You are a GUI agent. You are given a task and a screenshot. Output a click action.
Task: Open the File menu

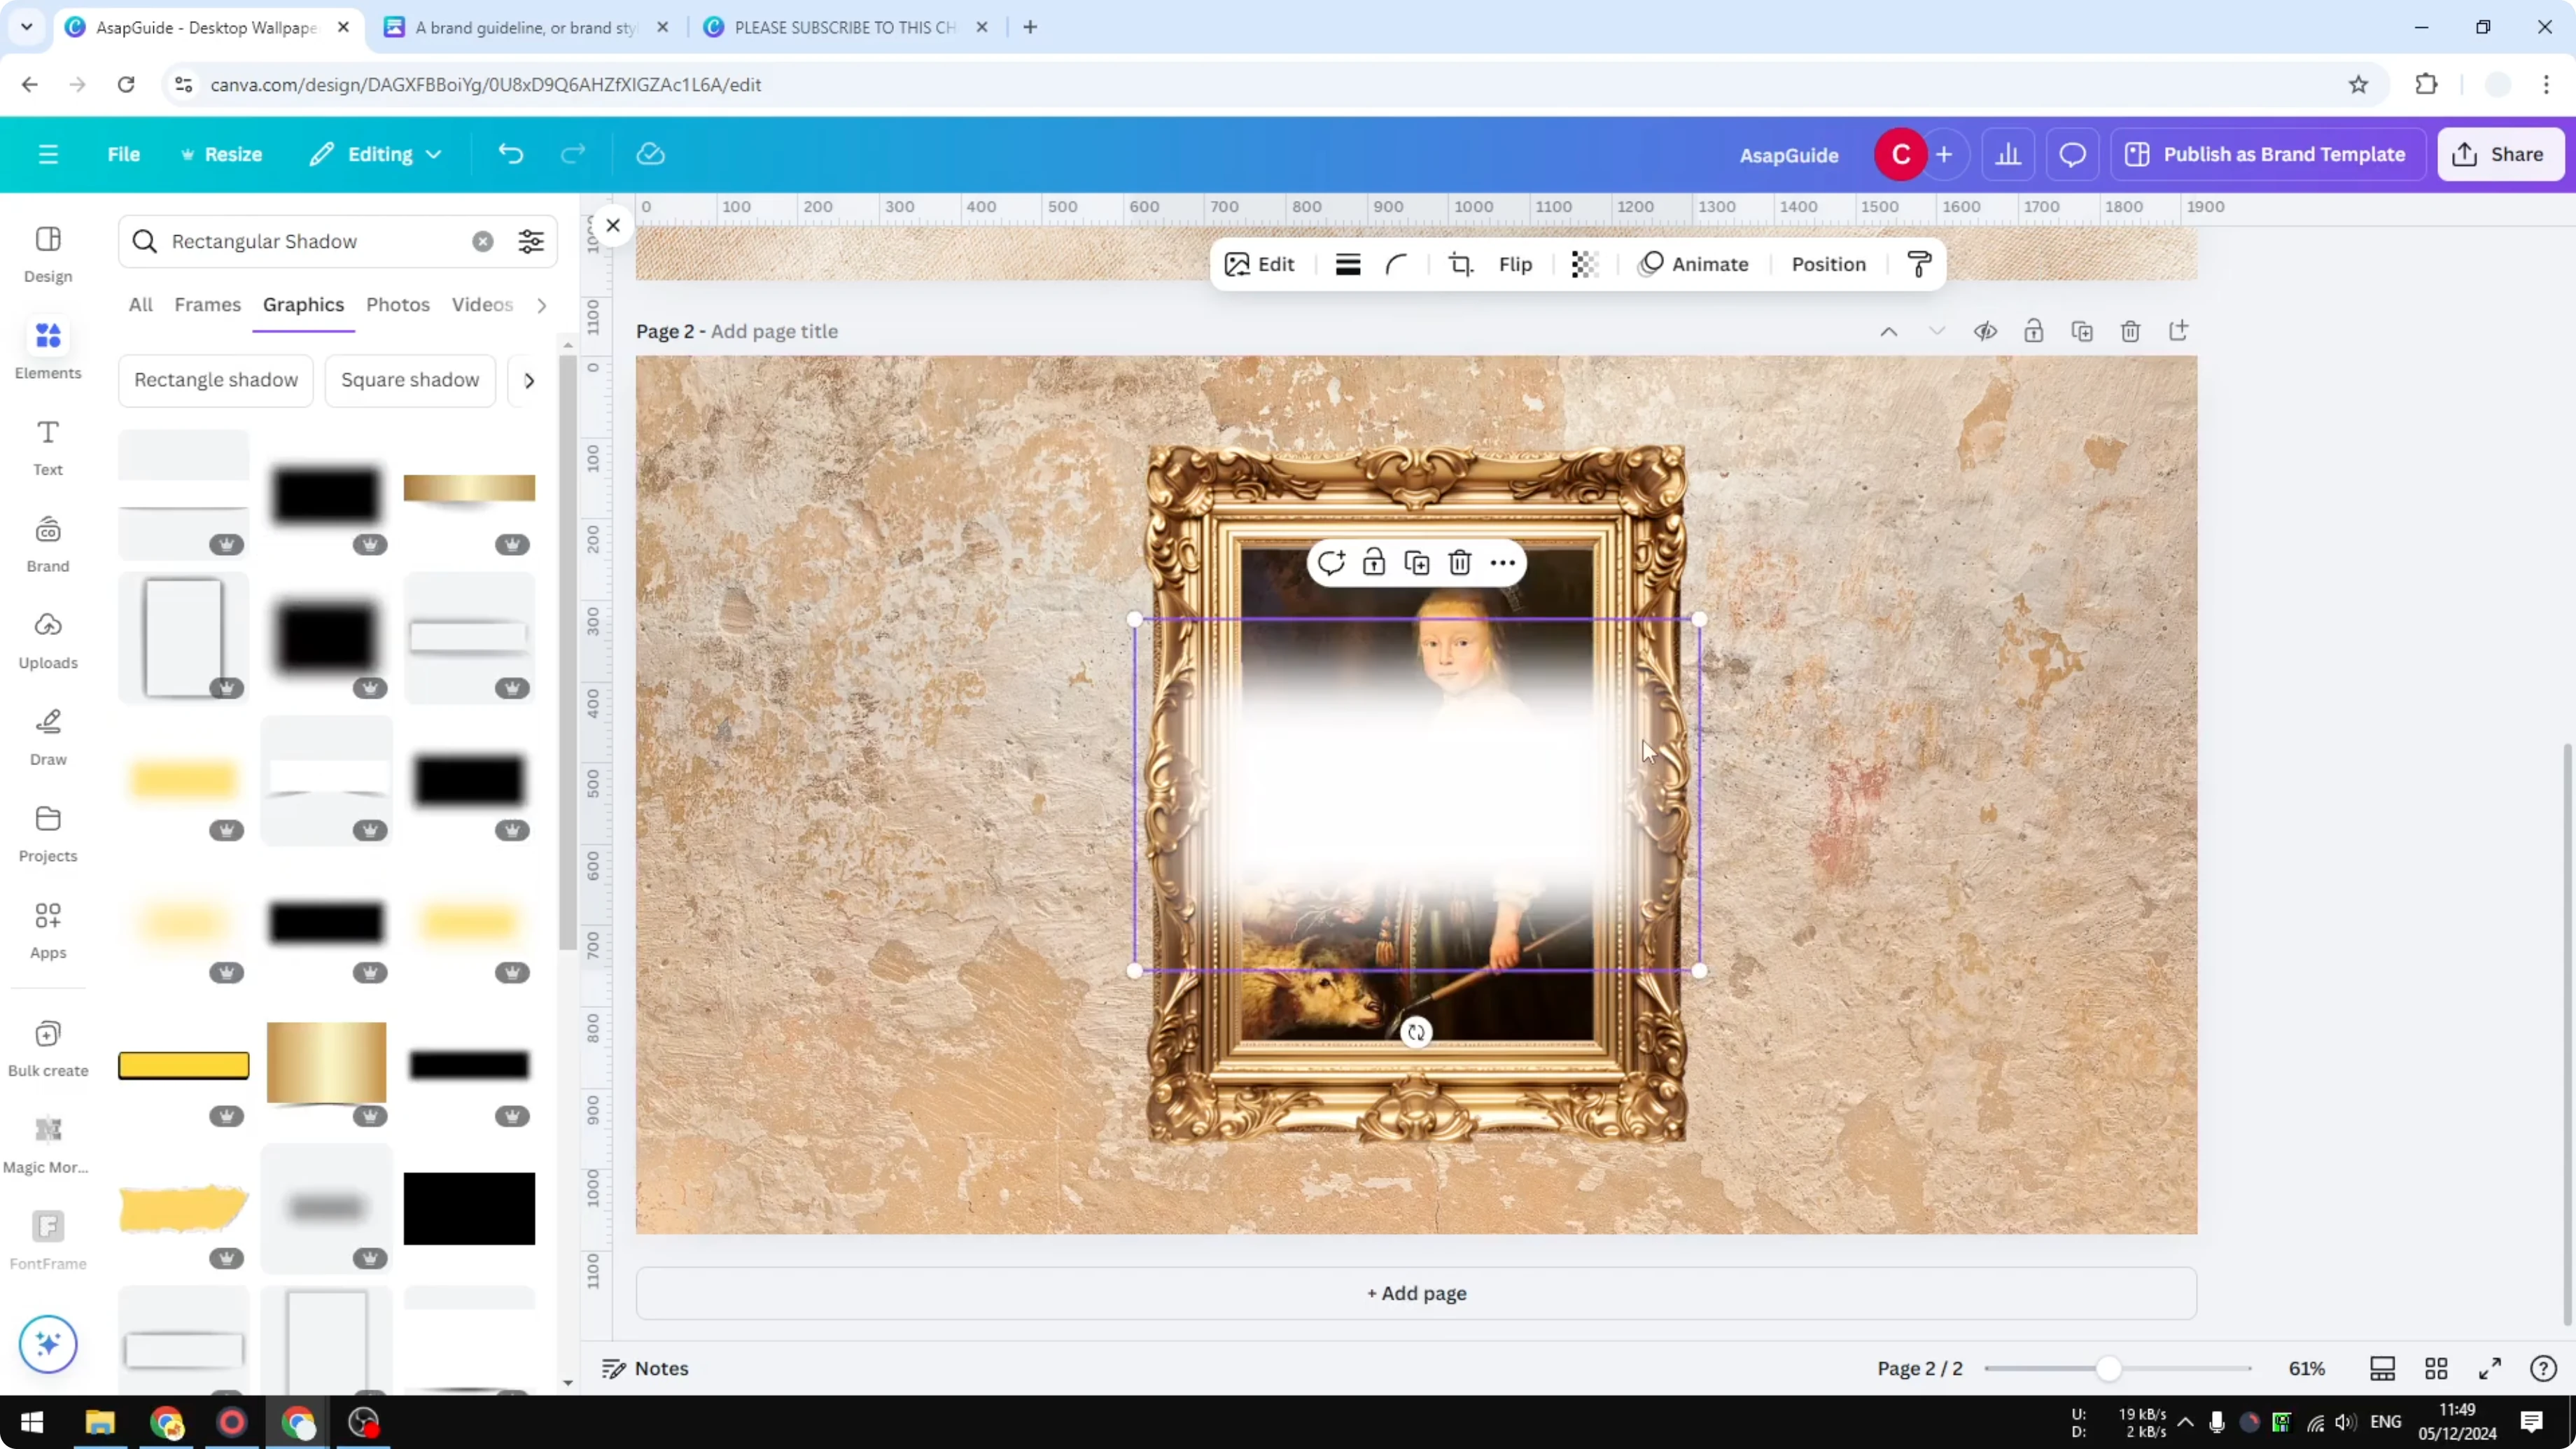point(124,154)
